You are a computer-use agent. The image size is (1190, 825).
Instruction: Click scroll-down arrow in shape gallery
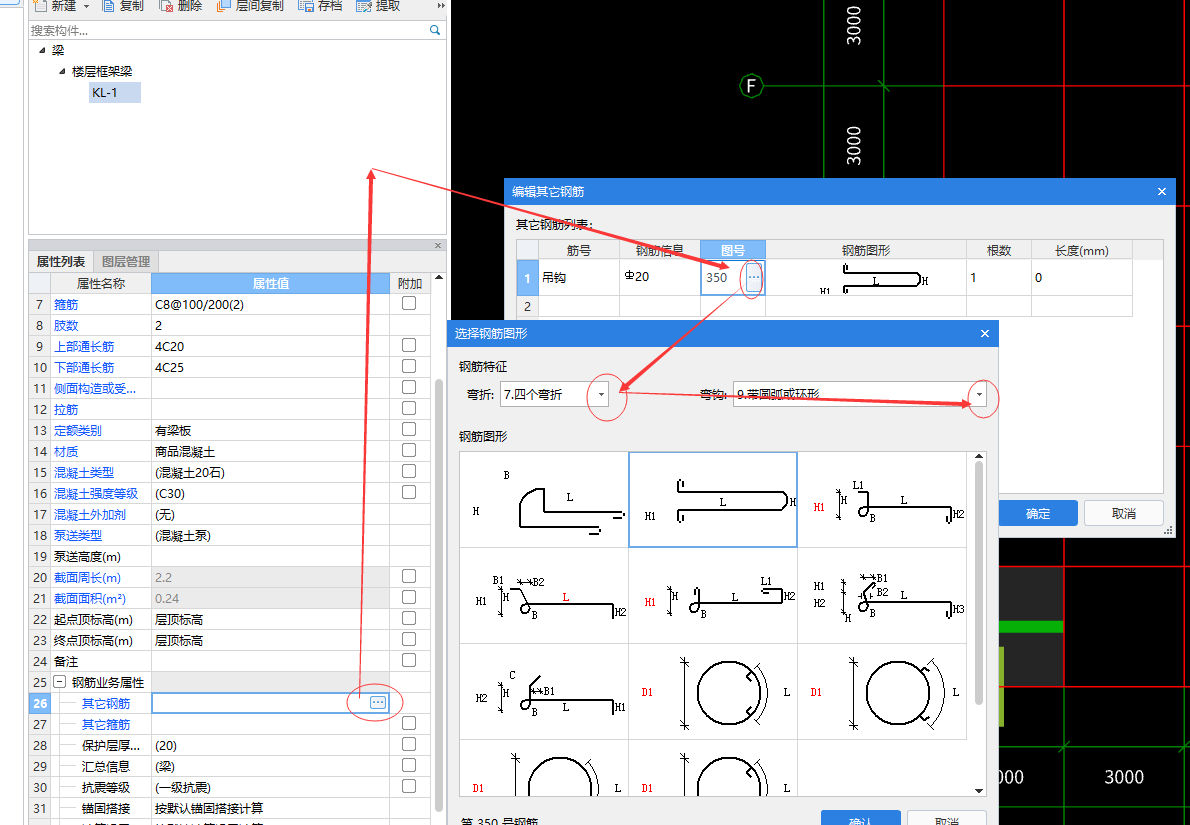979,791
